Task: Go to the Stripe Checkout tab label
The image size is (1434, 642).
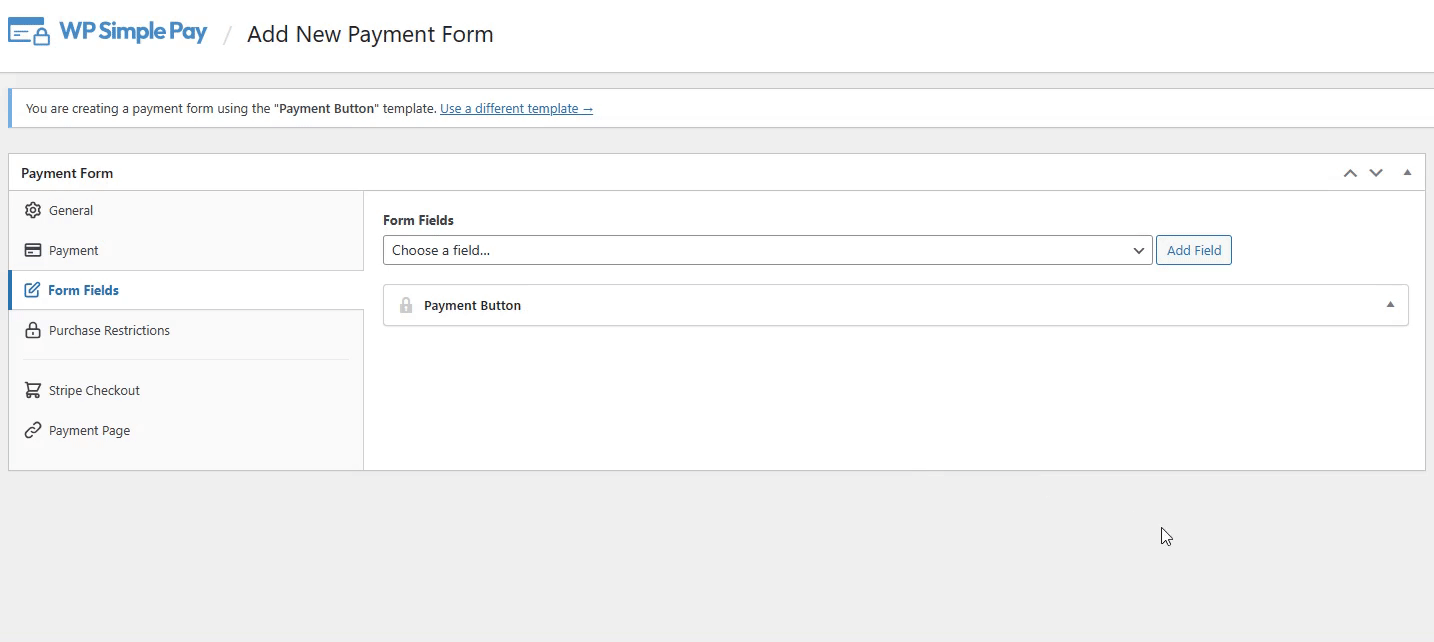Action: [x=94, y=391]
